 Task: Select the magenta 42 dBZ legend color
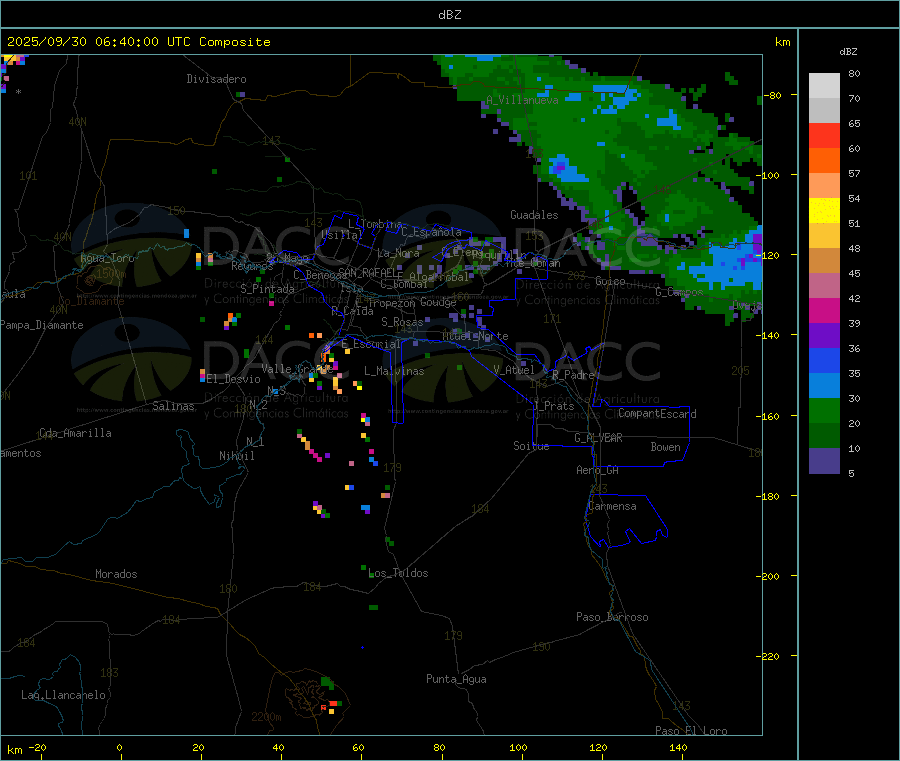tap(824, 310)
